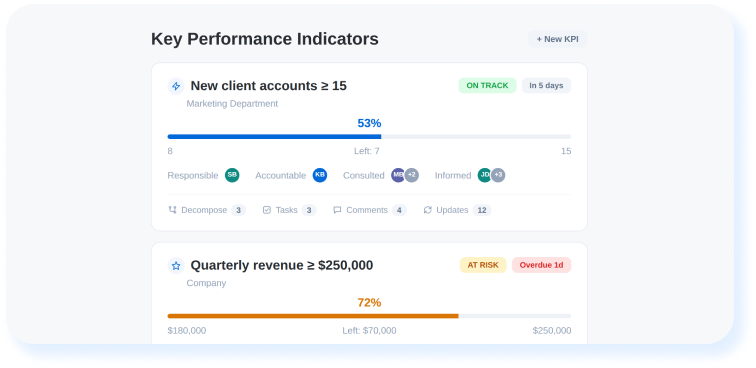The image size is (756, 368).
Task: Click the 72% progress value
Action: click(x=369, y=303)
